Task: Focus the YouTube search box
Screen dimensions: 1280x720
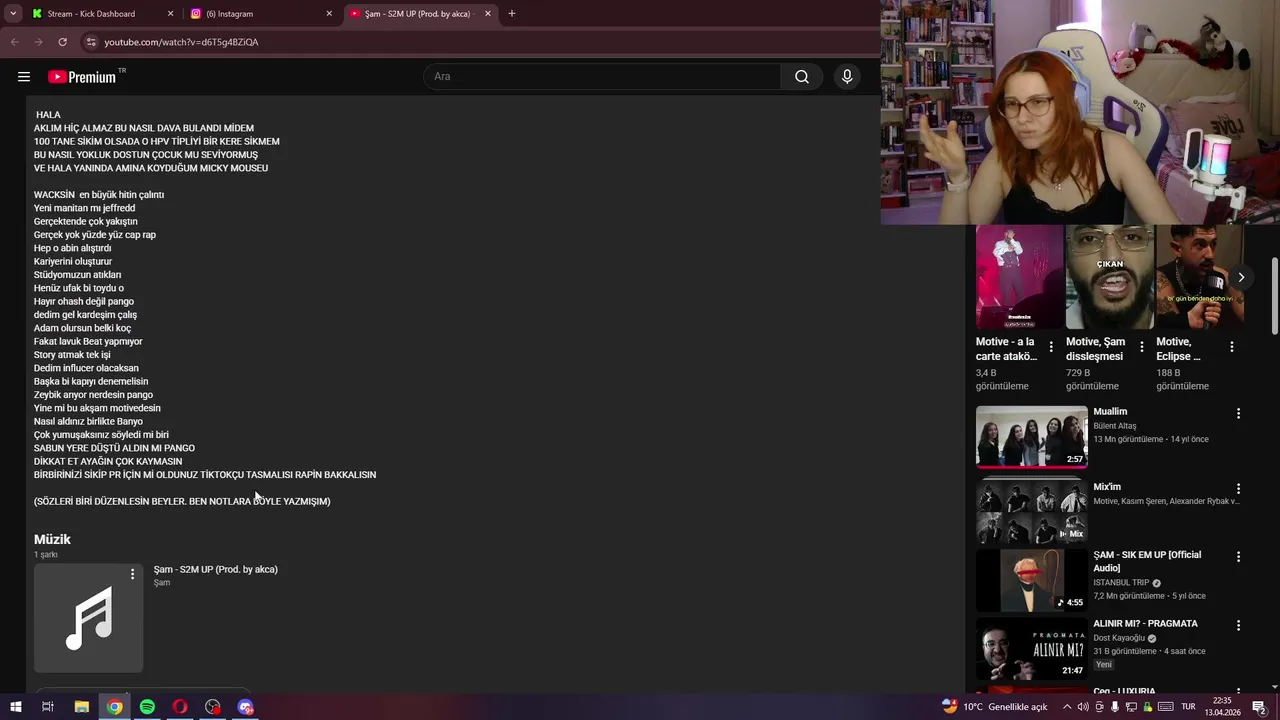Action: click(x=603, y=77)
